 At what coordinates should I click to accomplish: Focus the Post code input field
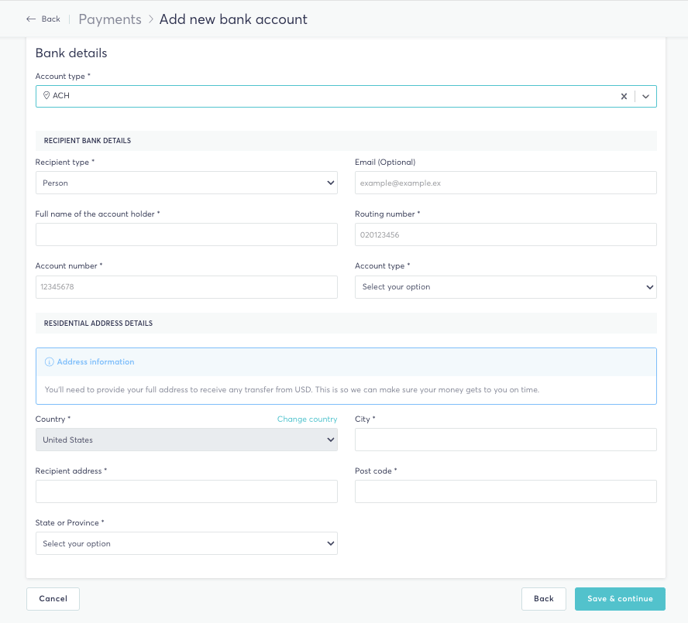[505, 491]
